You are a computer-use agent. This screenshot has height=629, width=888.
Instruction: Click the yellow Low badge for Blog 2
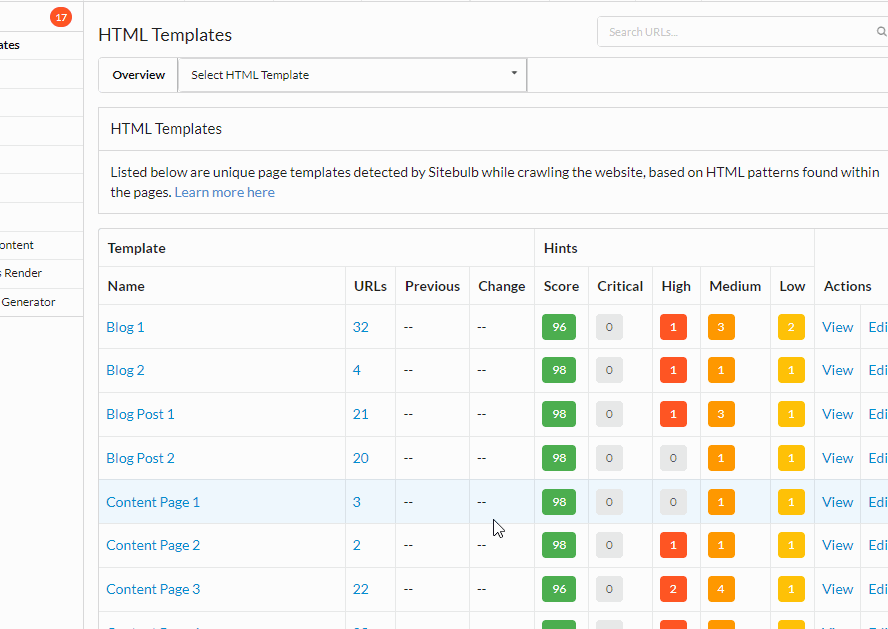791,370
